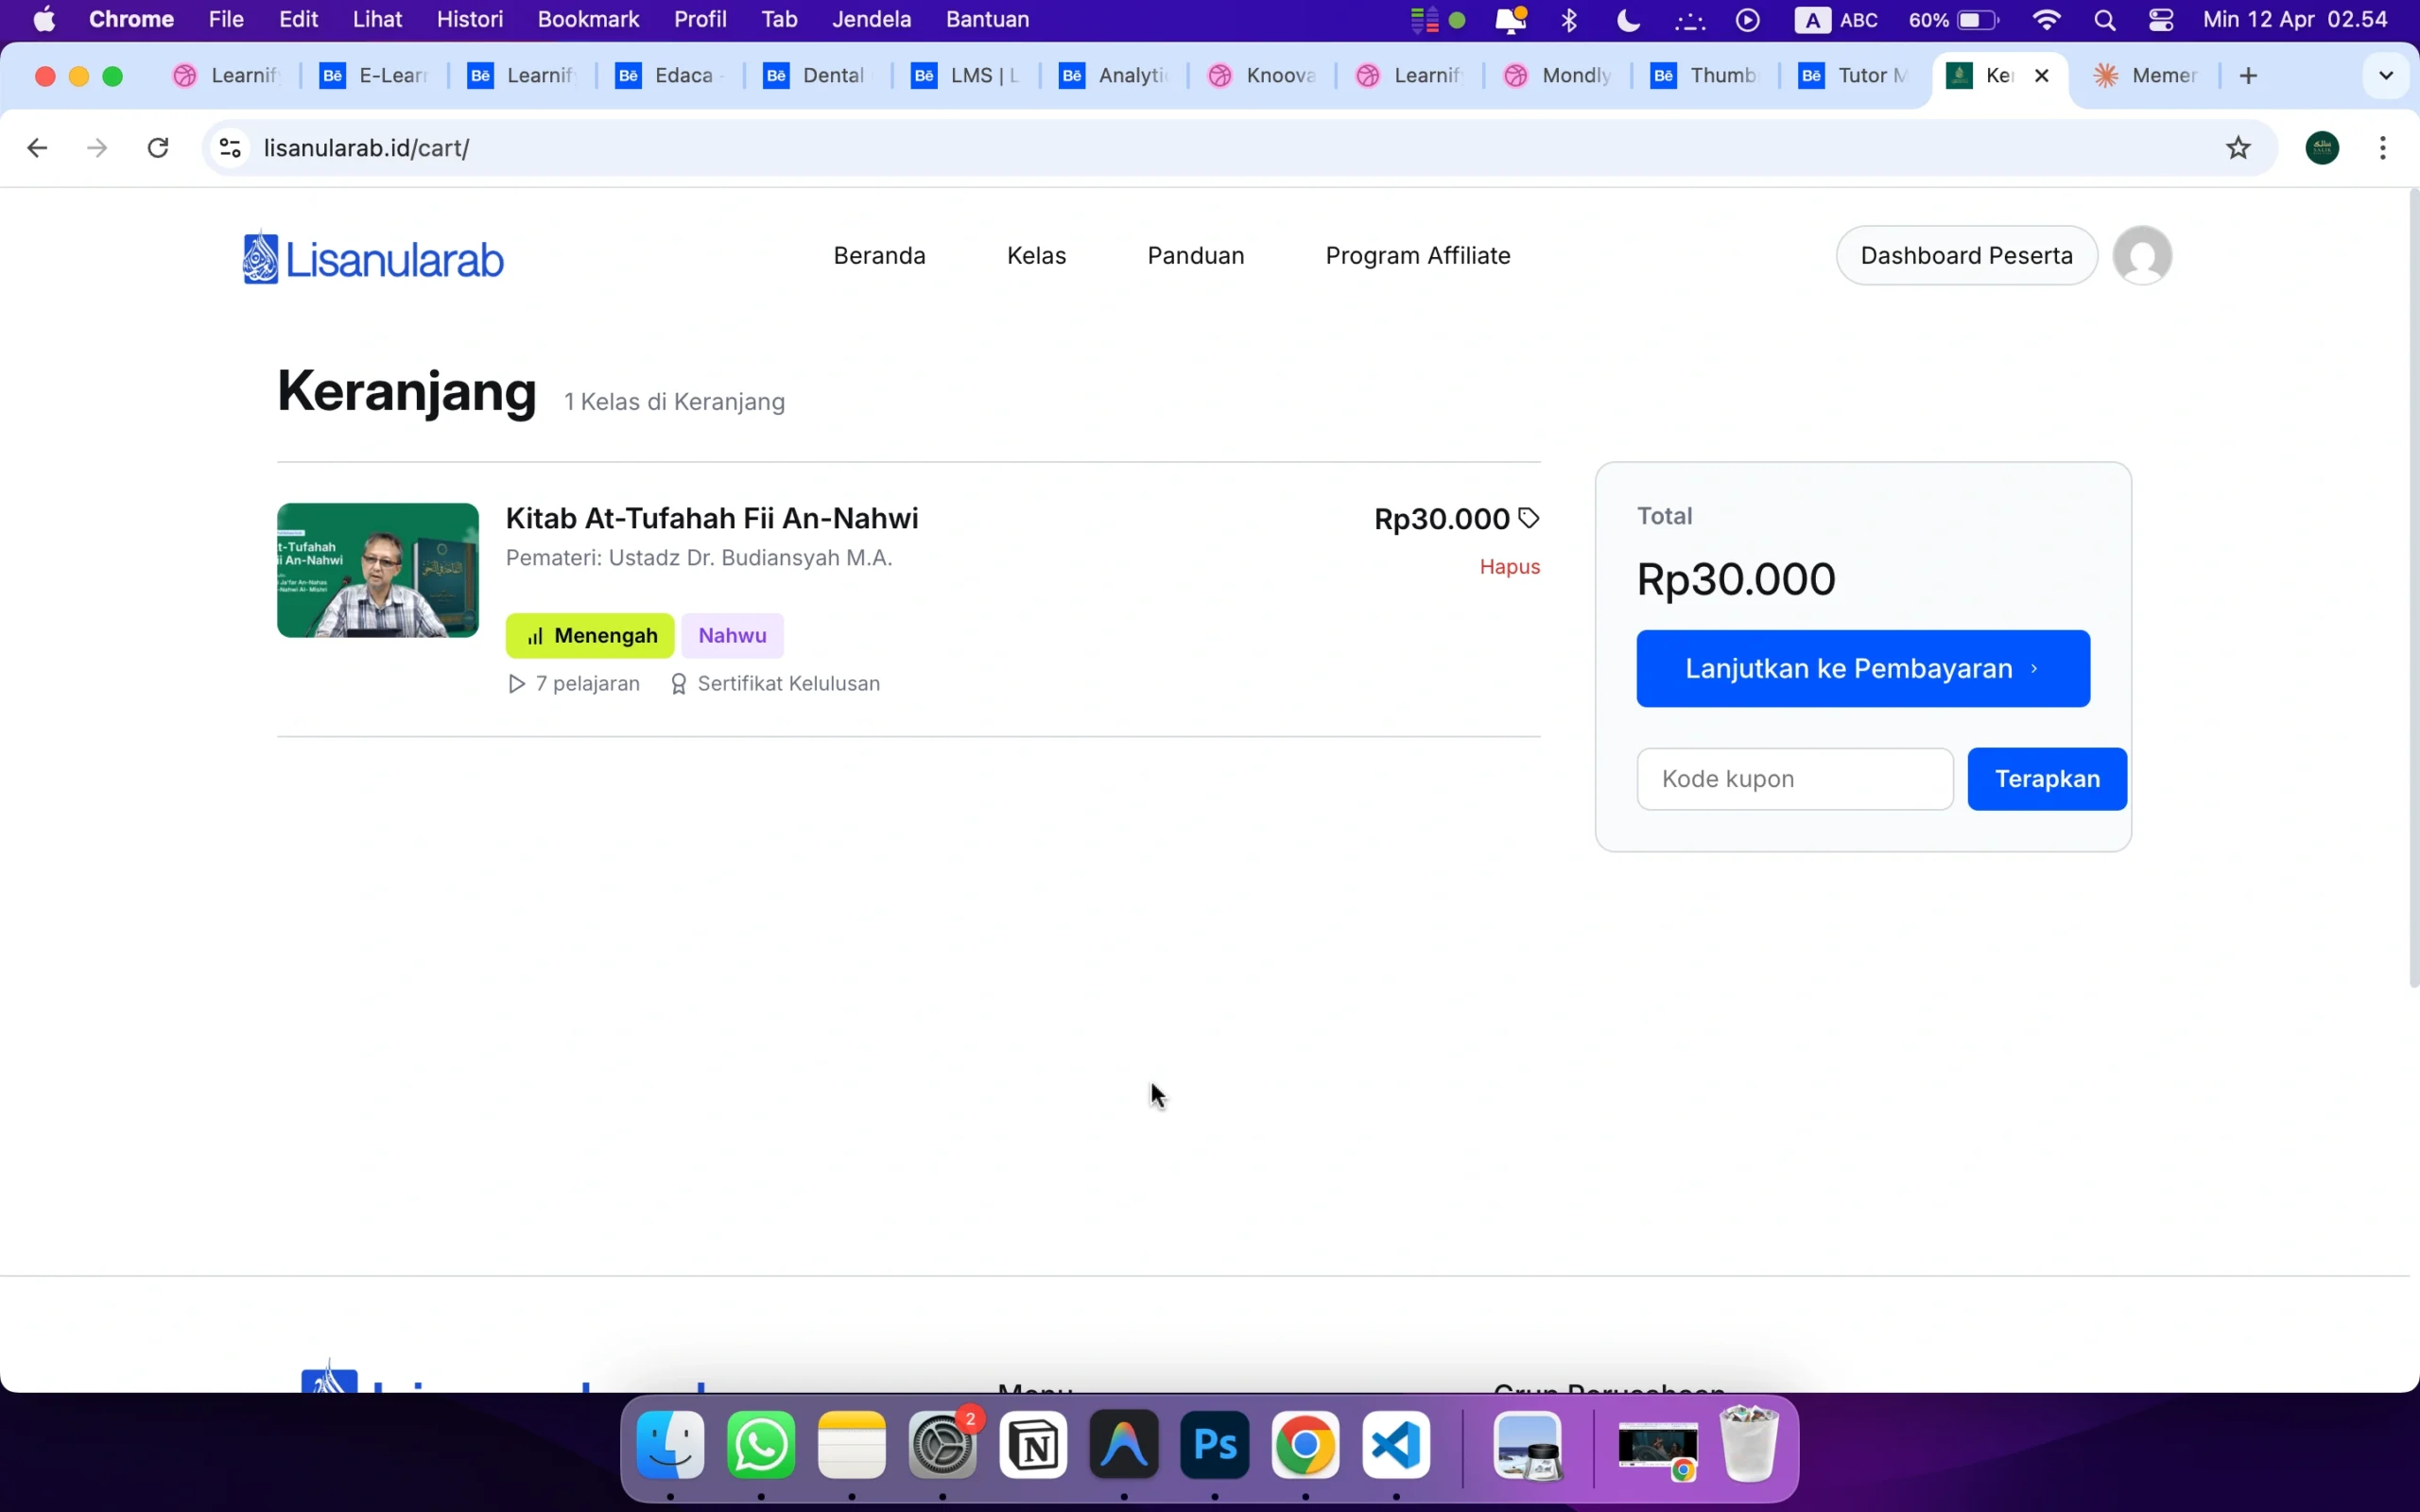The width and height of the screenshot is (2420, 1512).
Task: Open Chrome's three-dot options menu
Action: (2383, 147)
